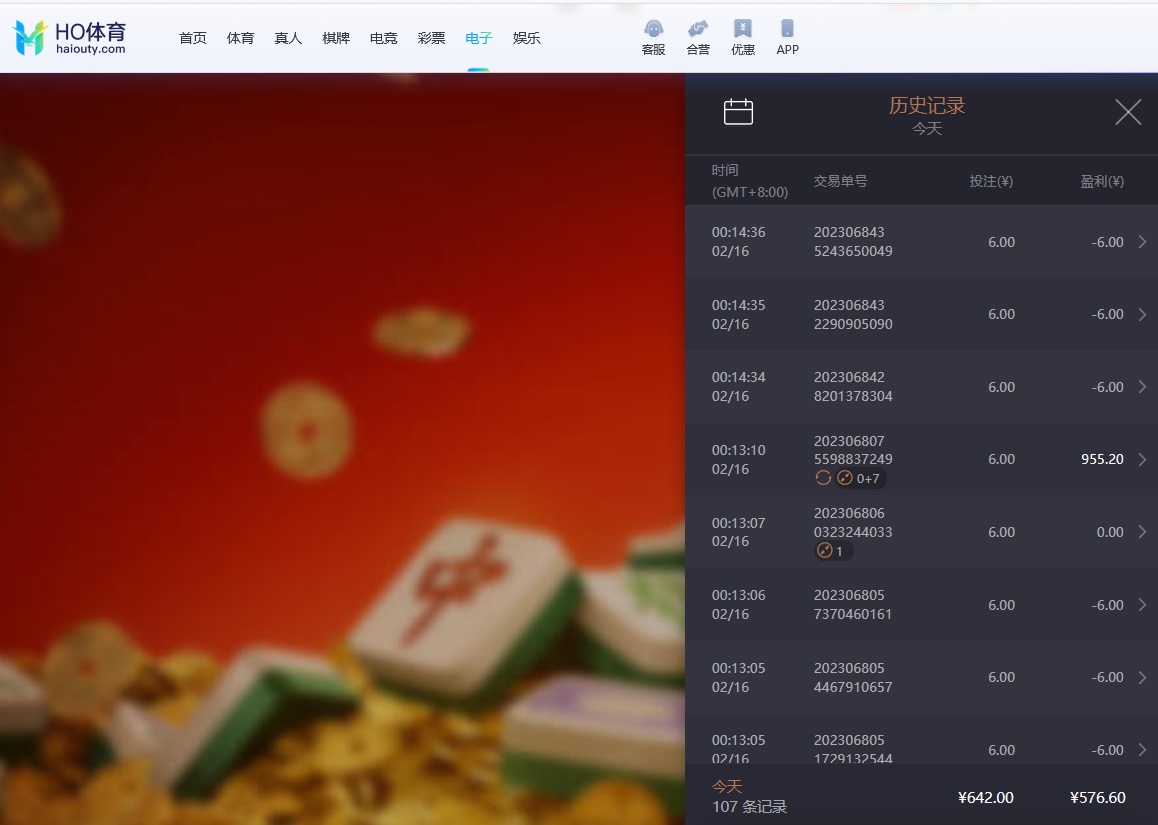Open the 优惠 promotions icon
Screen dimensions: 1158x825
742,30
